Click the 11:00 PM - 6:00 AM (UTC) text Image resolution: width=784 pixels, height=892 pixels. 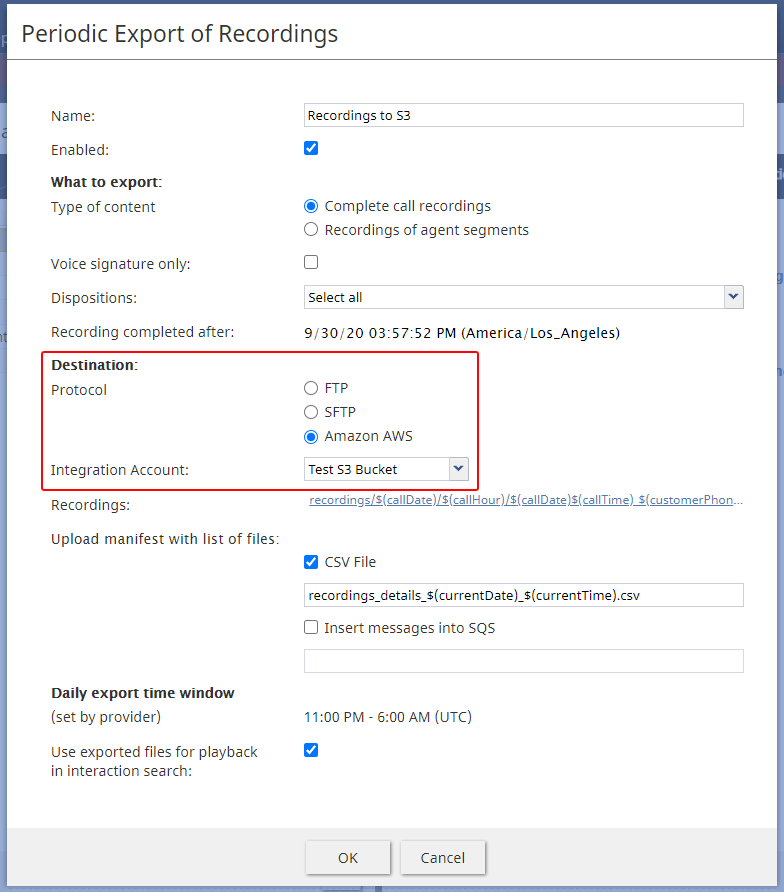coord(388,717)
